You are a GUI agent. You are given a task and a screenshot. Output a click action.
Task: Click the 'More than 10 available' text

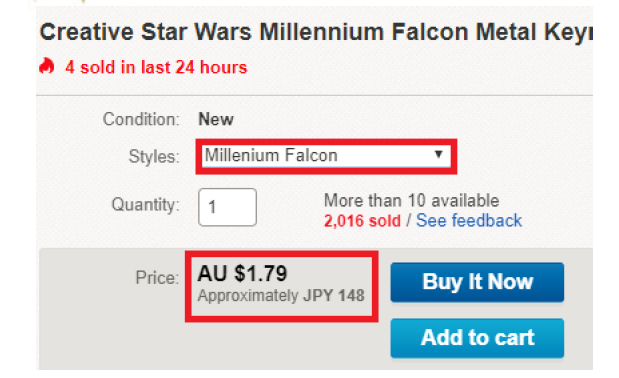click(x=411, y=200)
